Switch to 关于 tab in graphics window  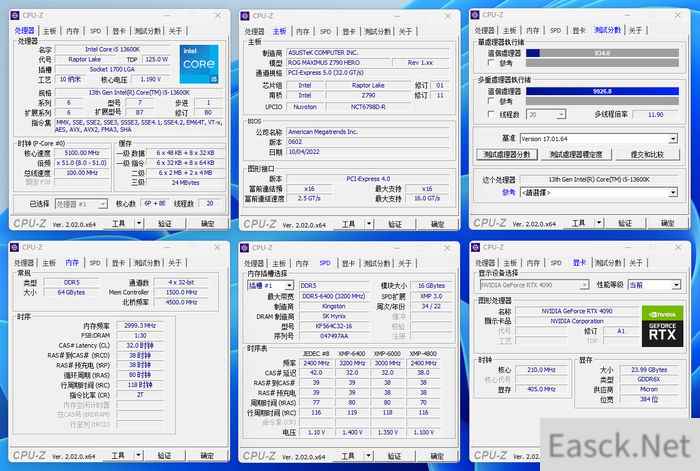coord(636,263)
